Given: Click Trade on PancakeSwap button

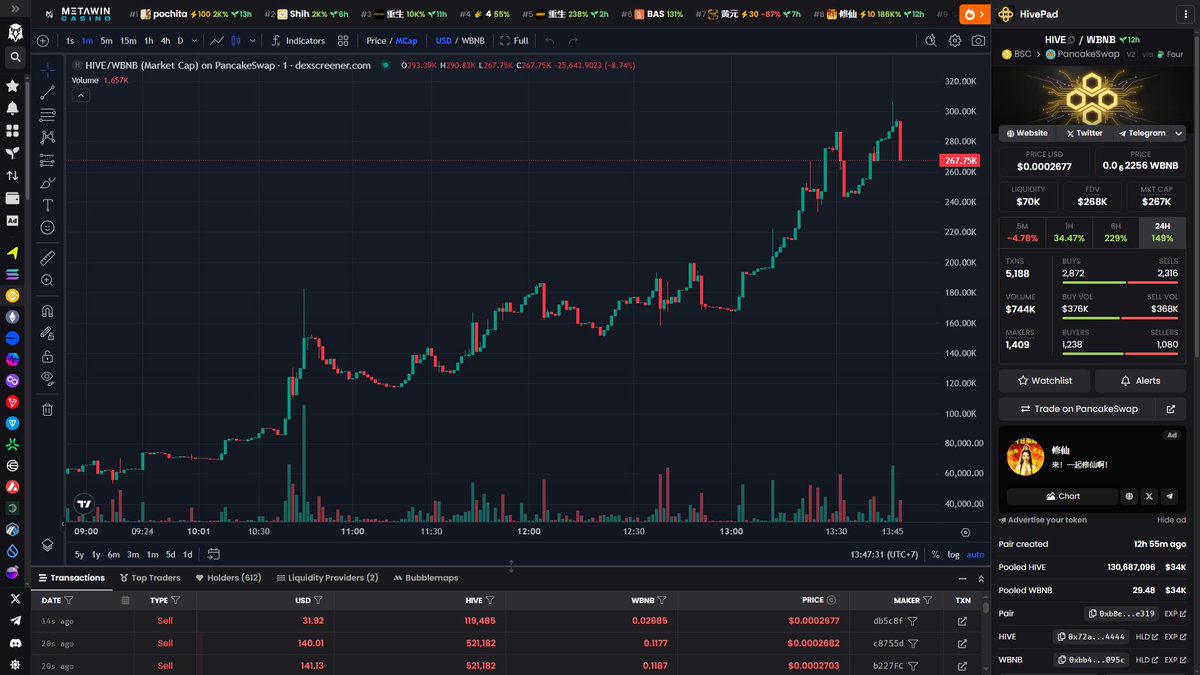Looking at the screenshot, I should coord(1078,409).
